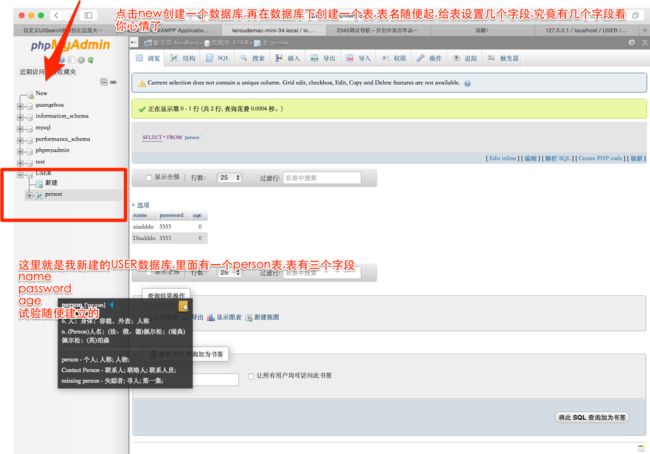Open 浏览 browse tab
Screen dimensions: 650x454
tap(148, 58)
